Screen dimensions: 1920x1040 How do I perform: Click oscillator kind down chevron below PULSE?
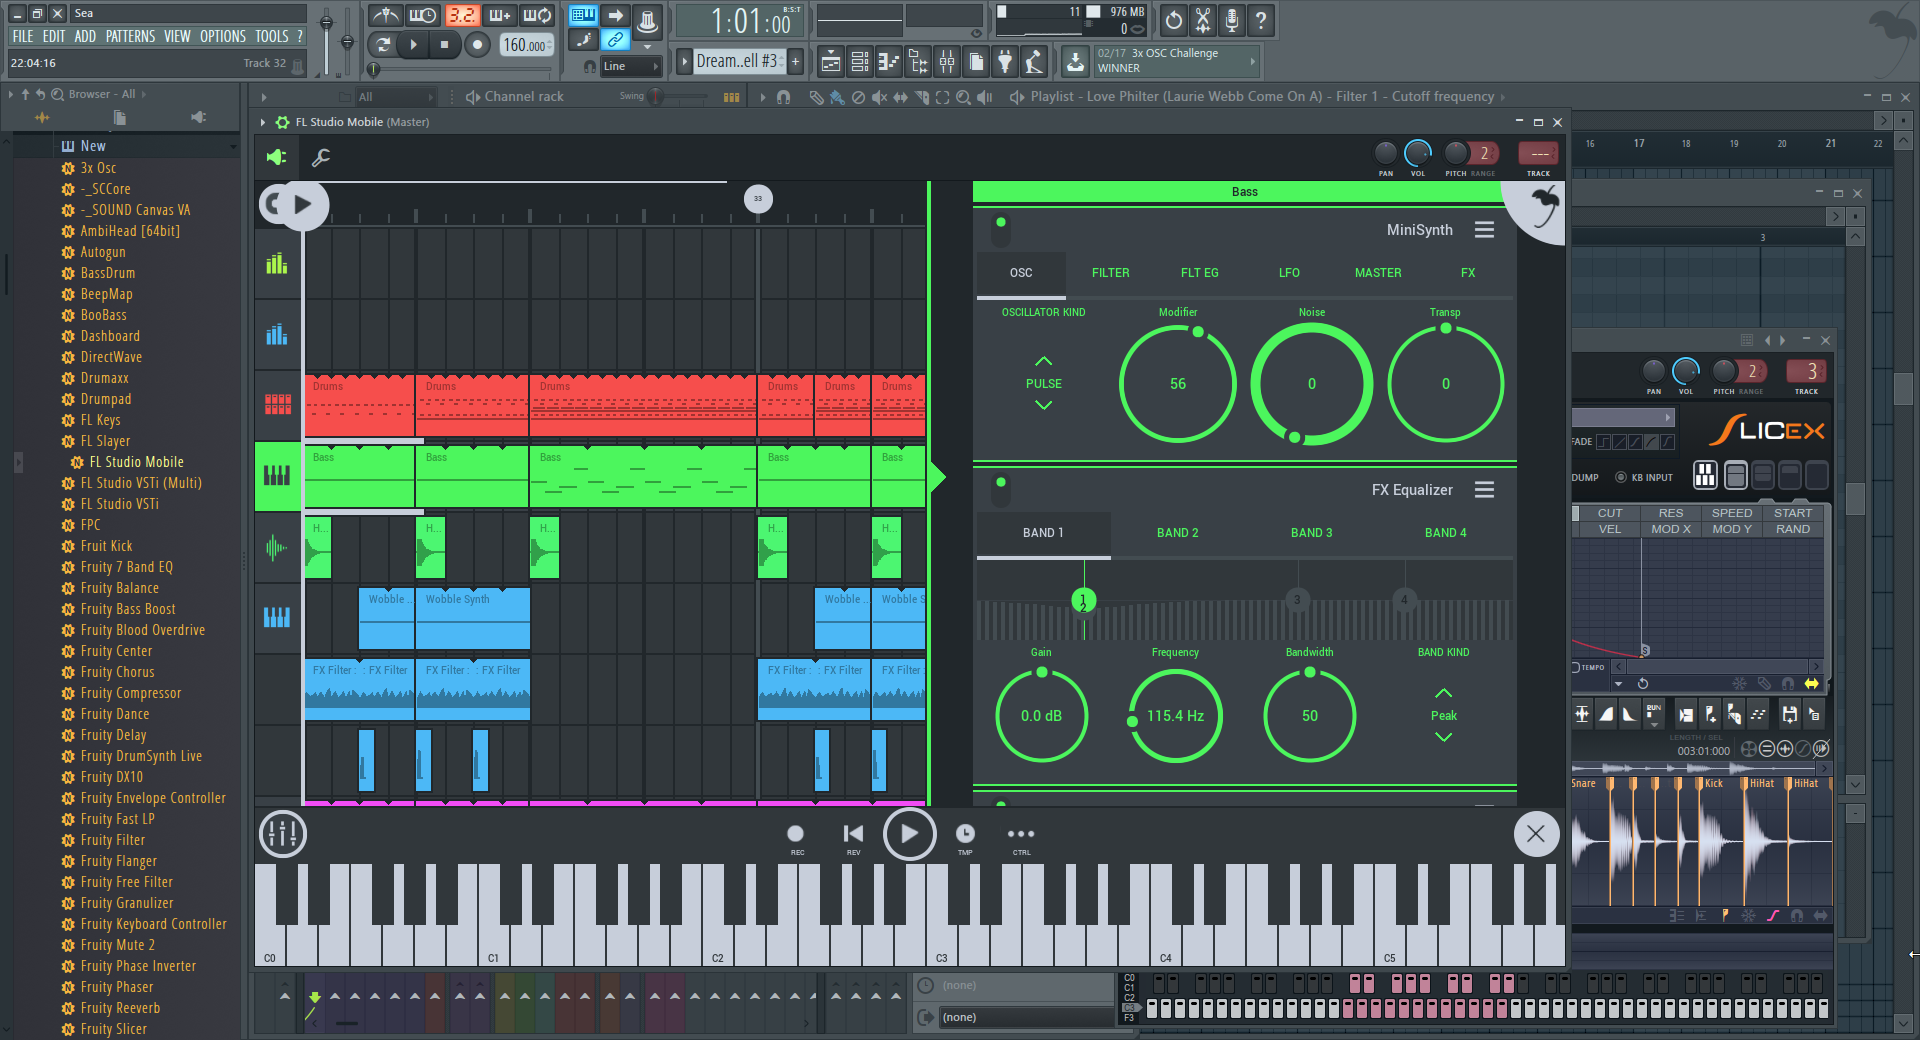click(1043, 405)
